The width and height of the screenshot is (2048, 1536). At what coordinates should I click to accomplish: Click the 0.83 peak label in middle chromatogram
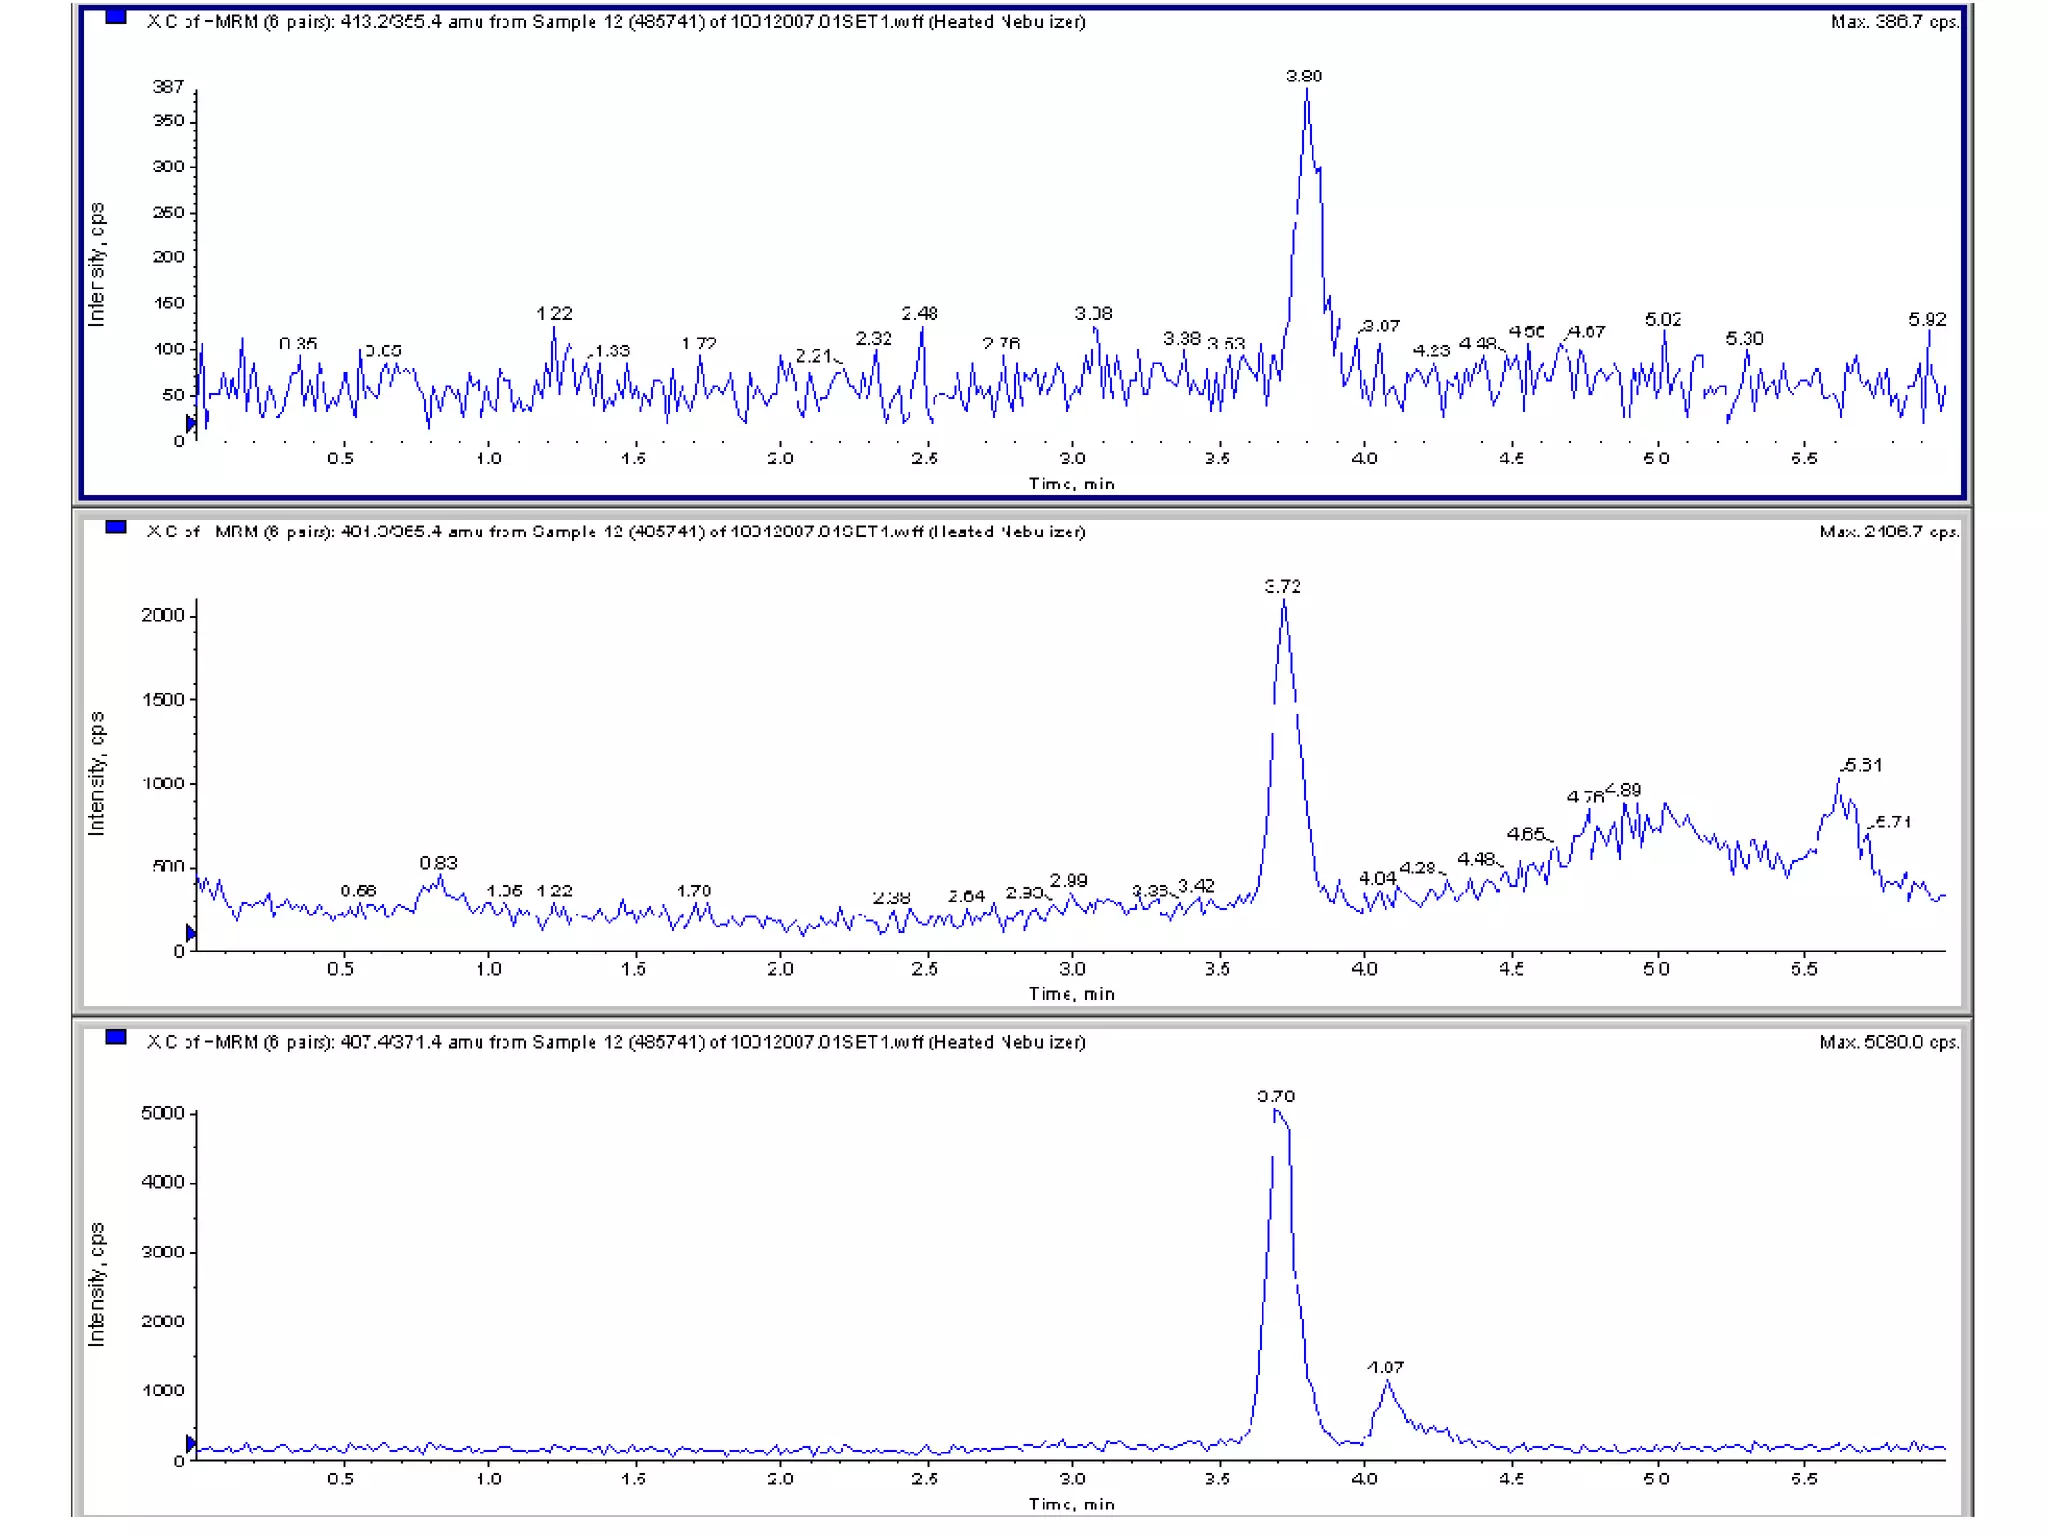pos(438,863)
